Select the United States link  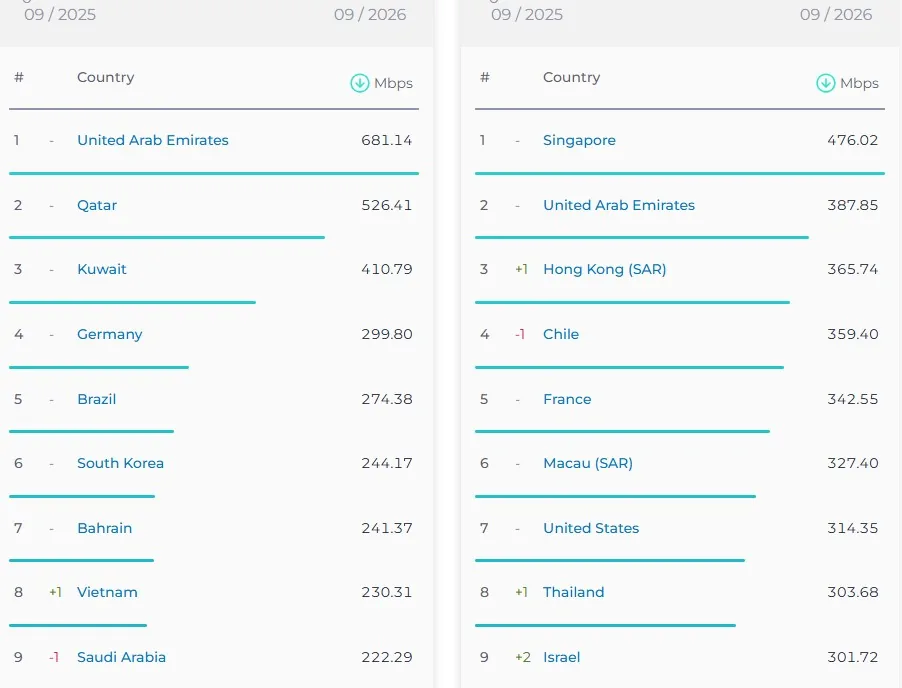(x=591, y=528)
